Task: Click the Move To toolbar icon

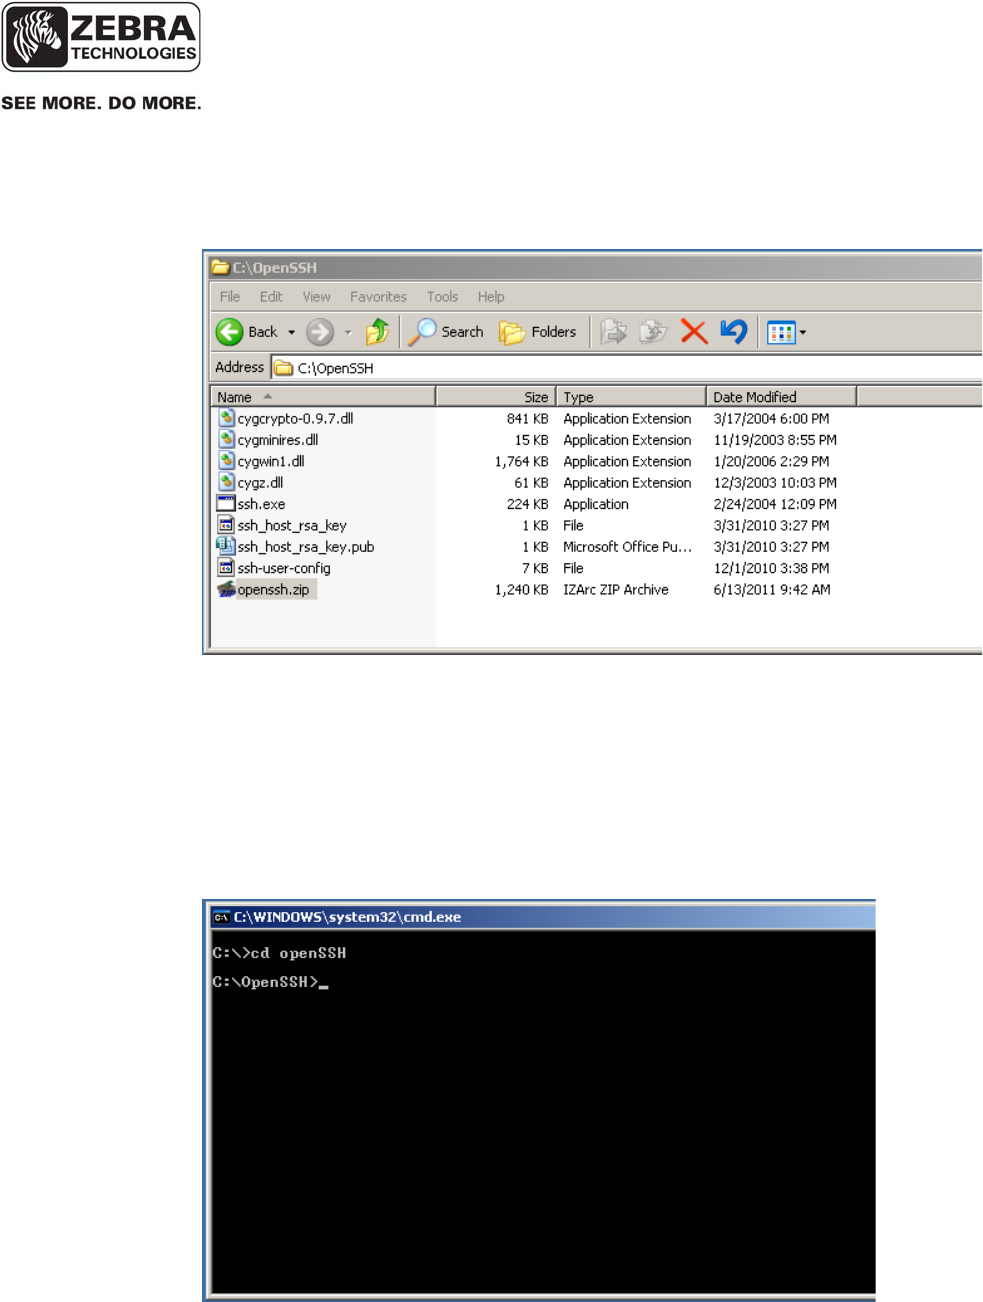Action: point(613,332)
